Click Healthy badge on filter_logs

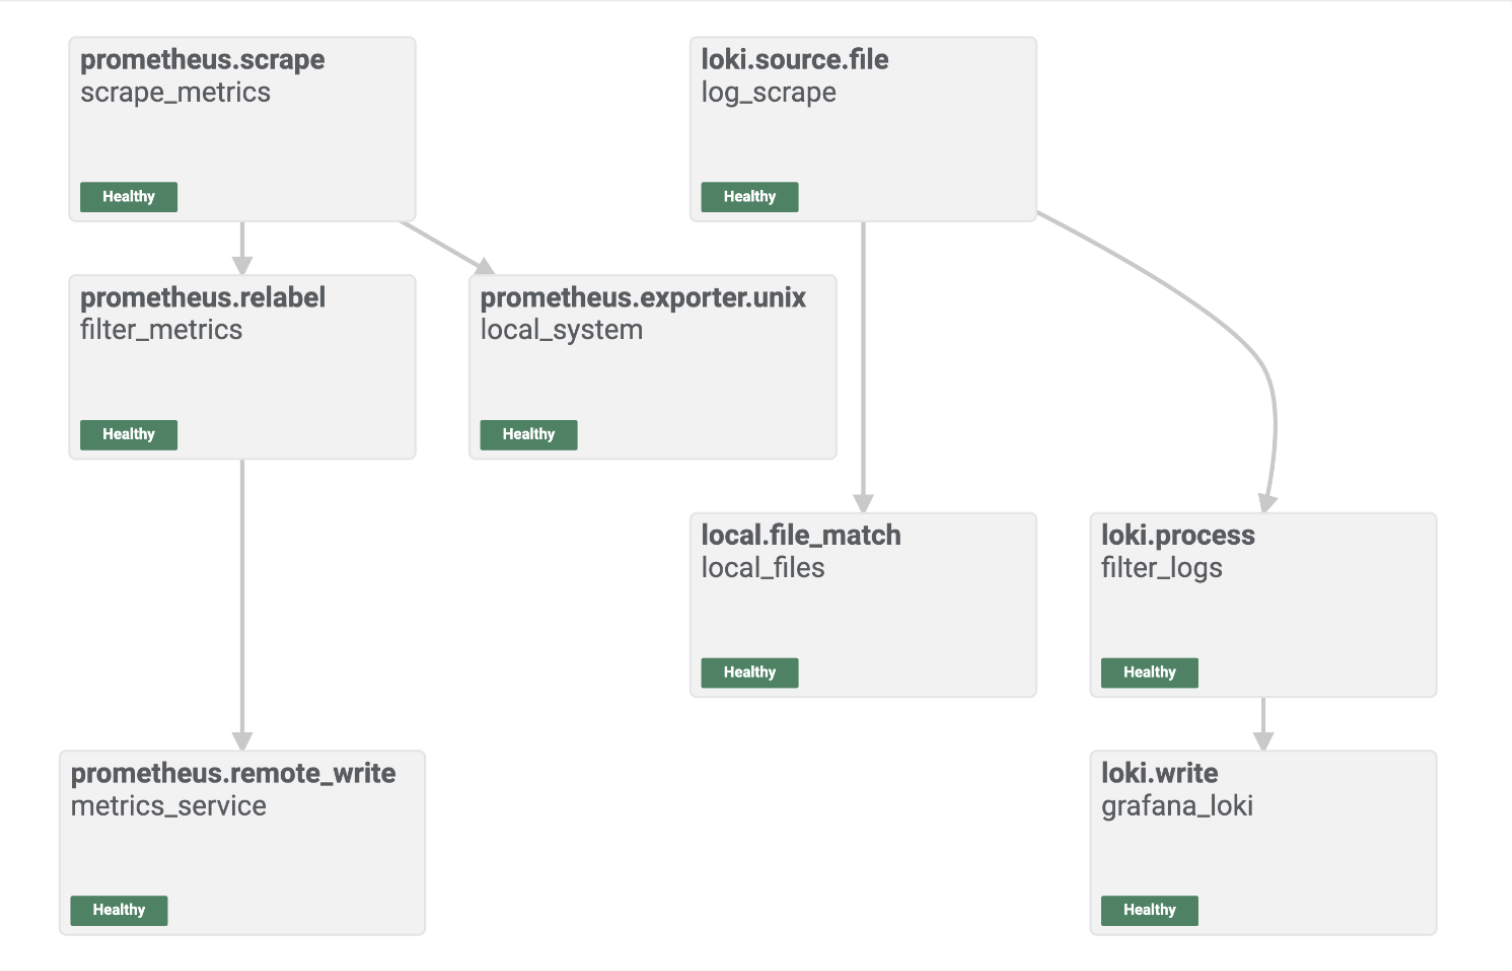tap(1150, 673)
